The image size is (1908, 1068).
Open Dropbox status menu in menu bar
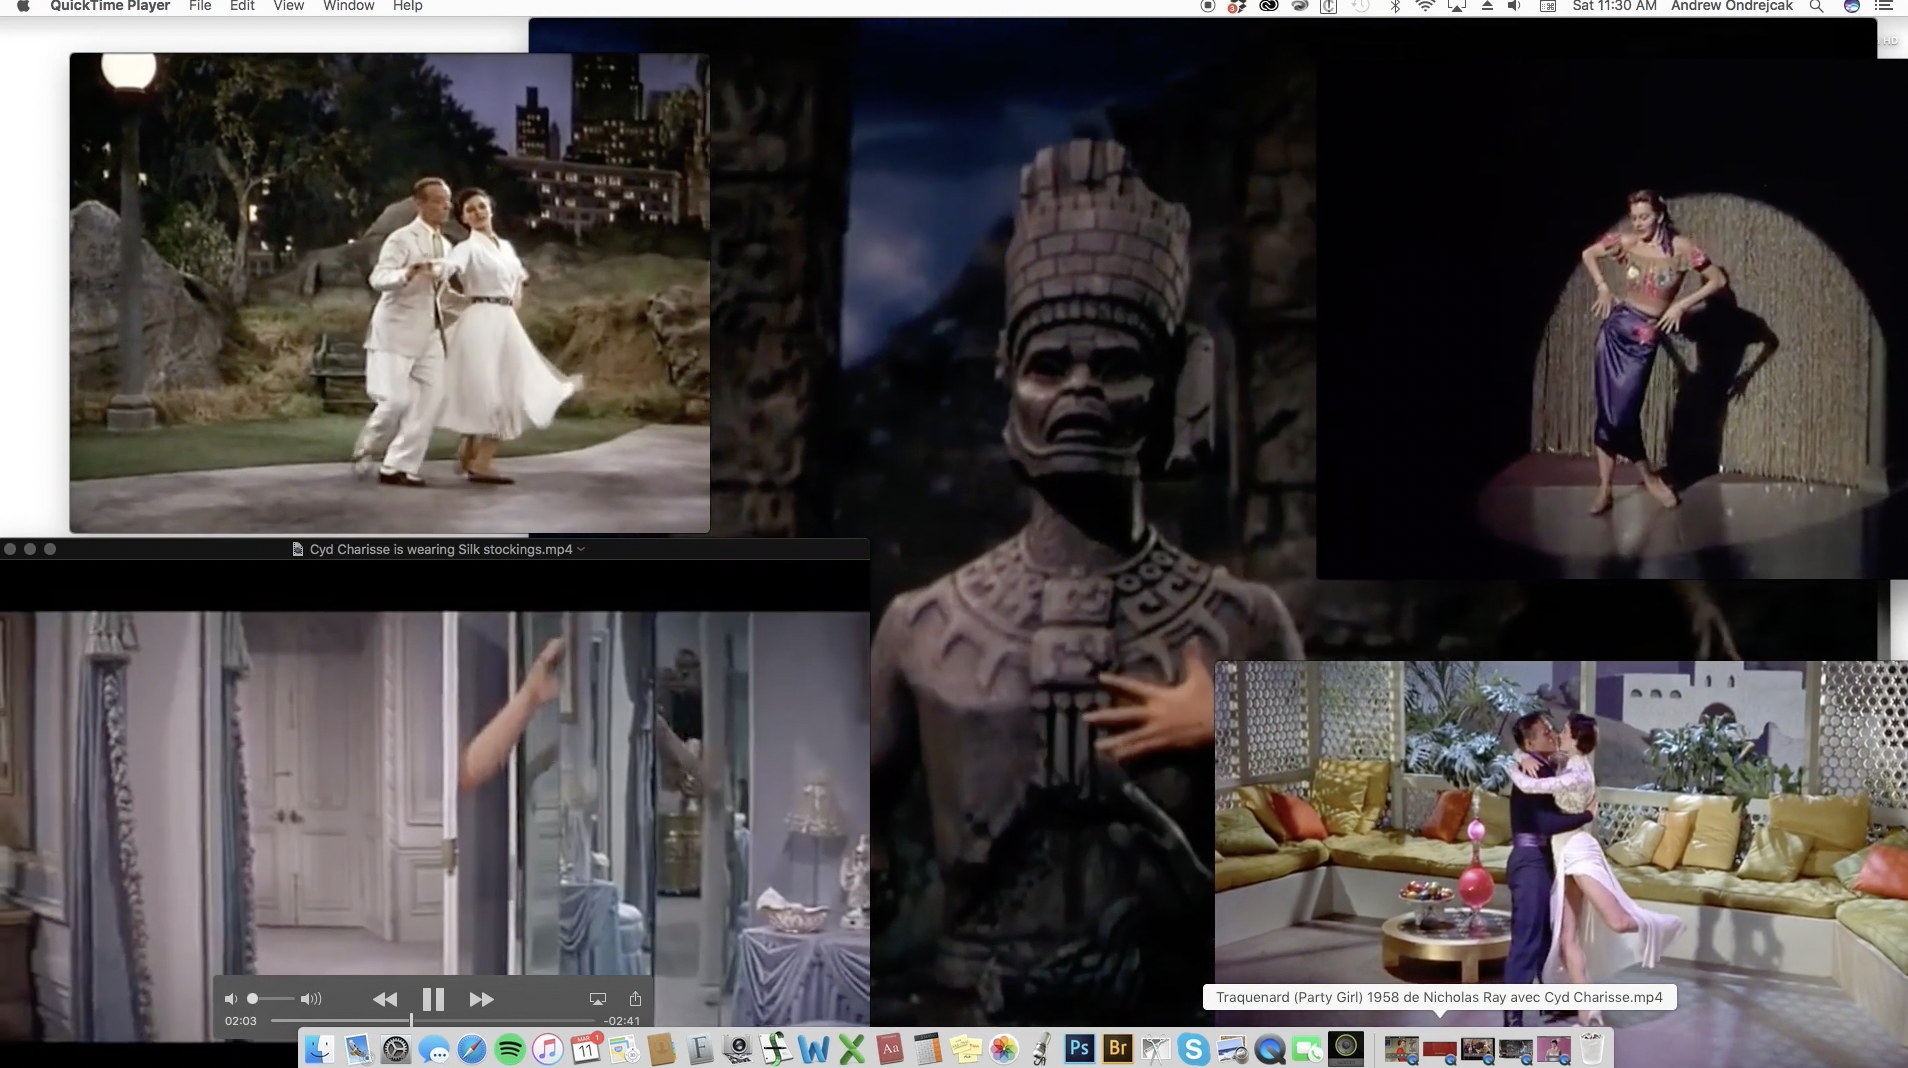1237,6
